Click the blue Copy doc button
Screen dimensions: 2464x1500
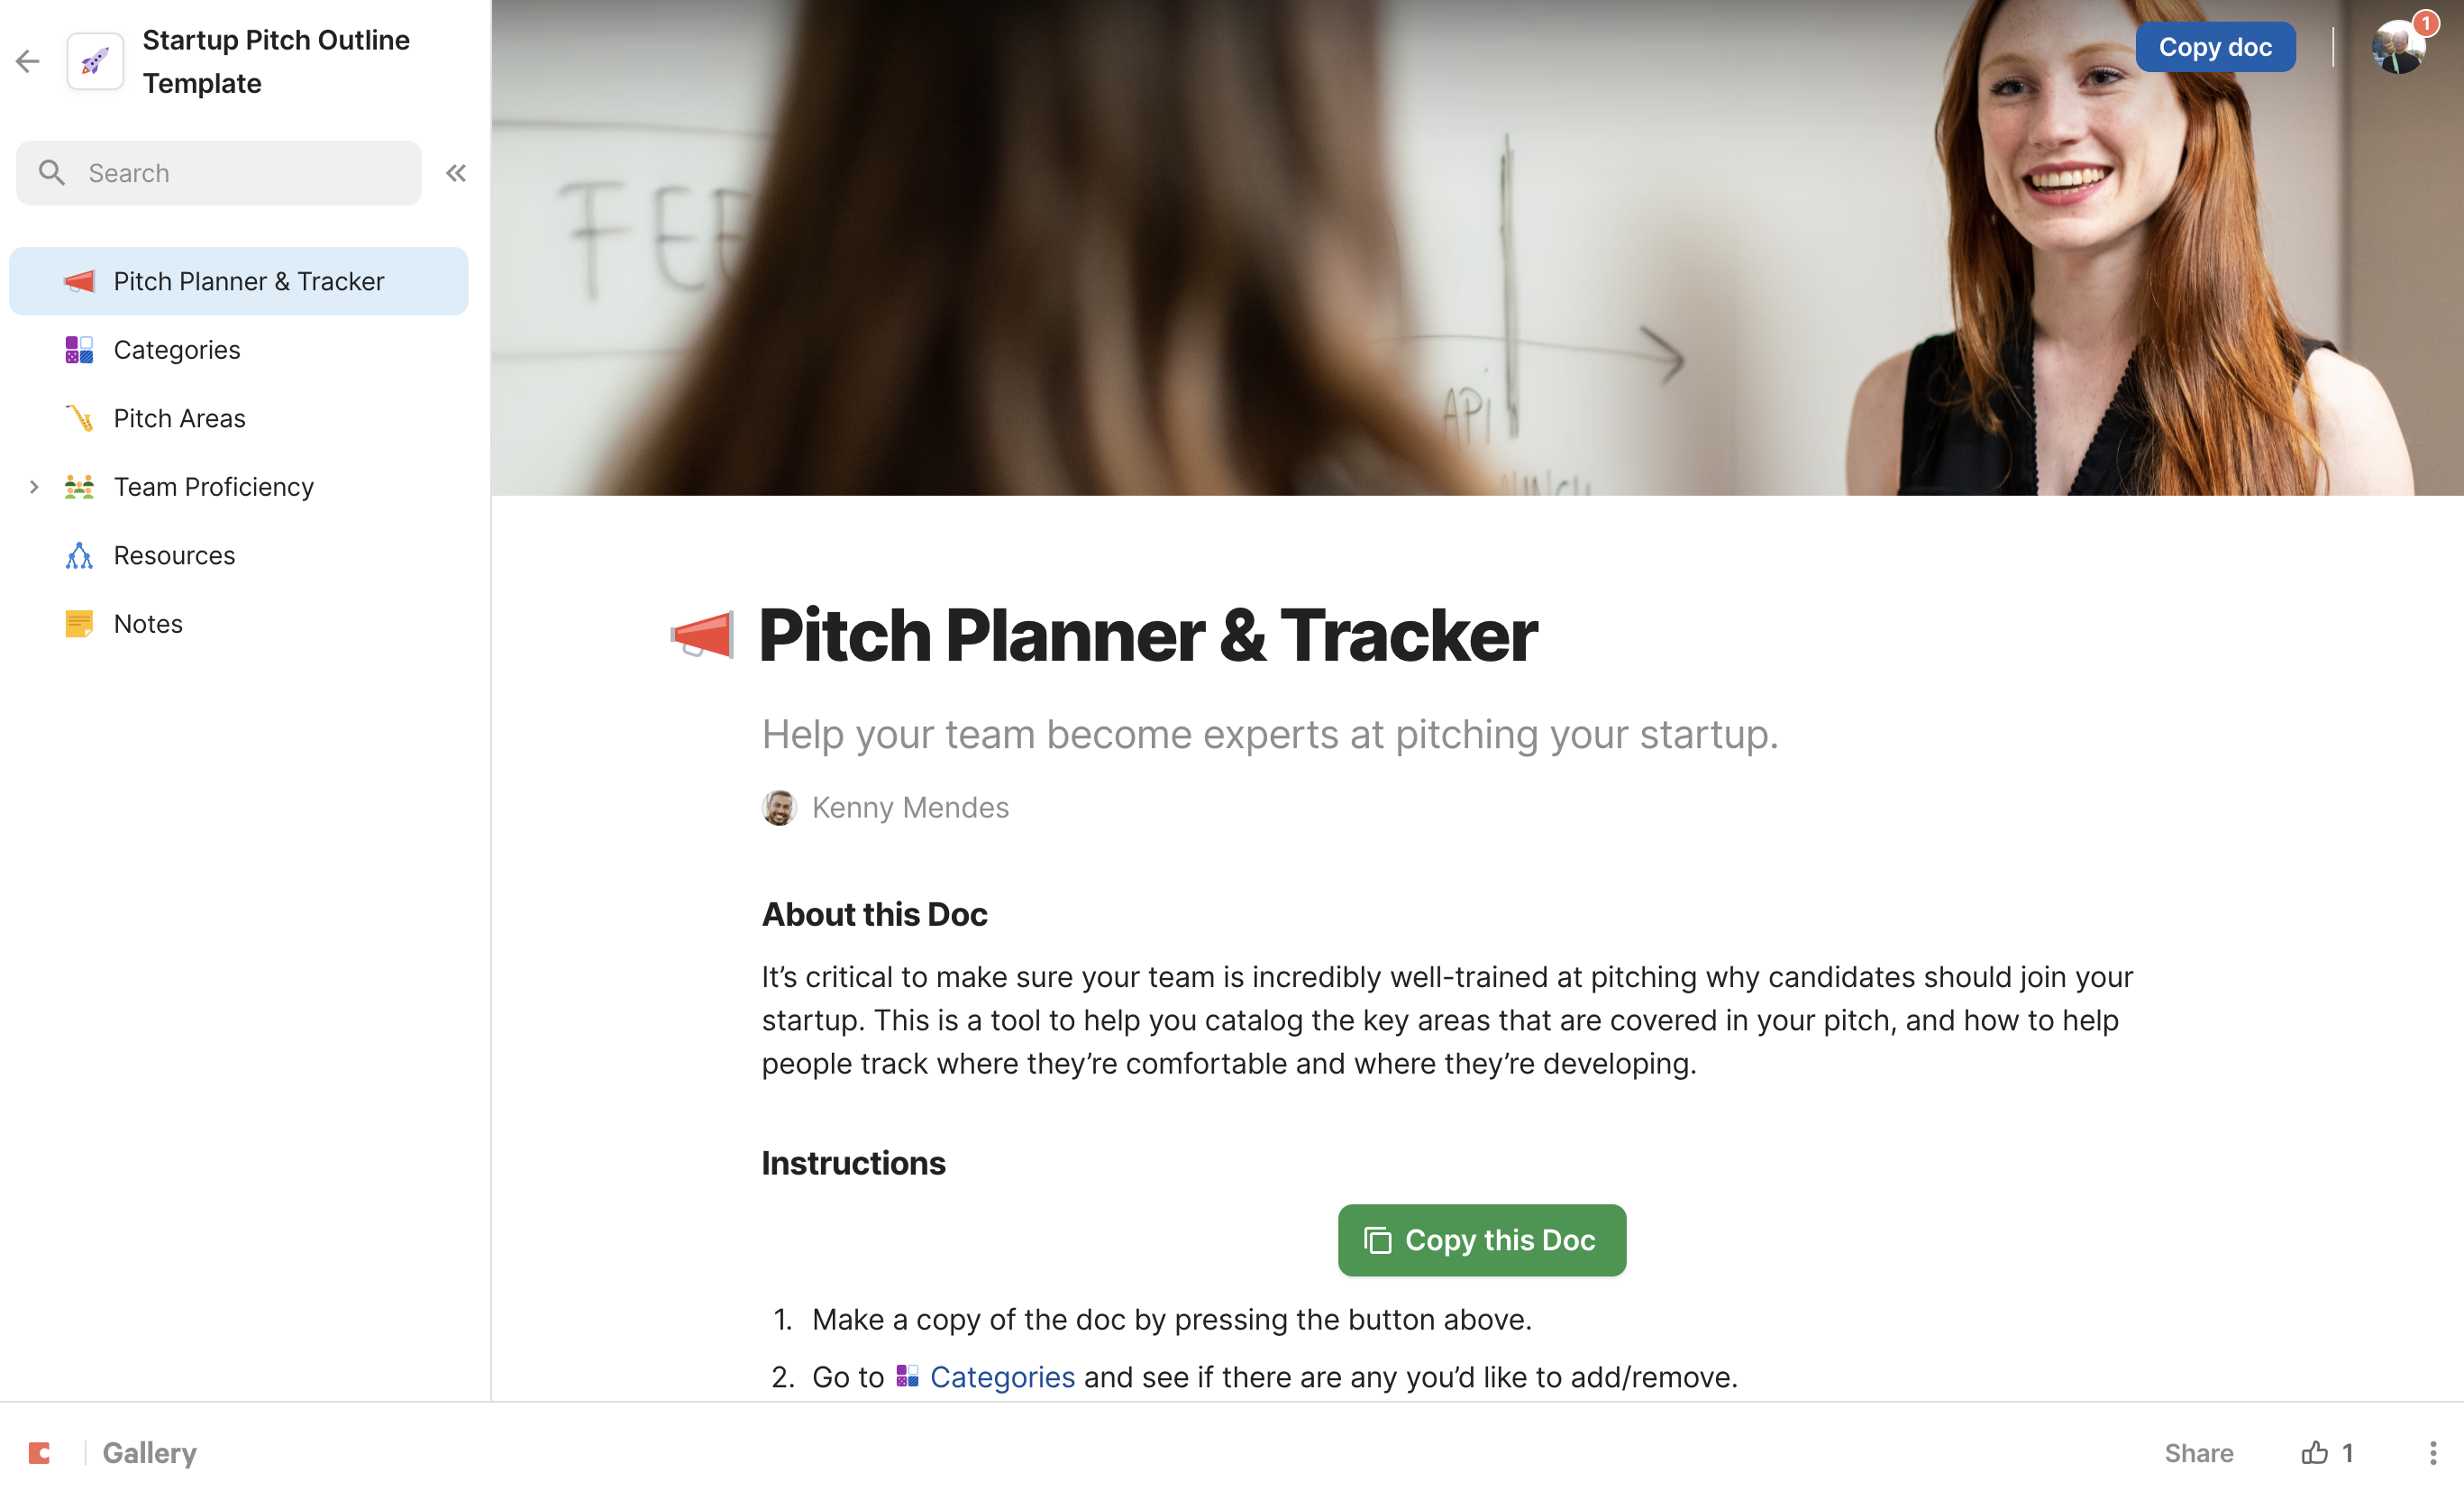(x=2214, y=47)
